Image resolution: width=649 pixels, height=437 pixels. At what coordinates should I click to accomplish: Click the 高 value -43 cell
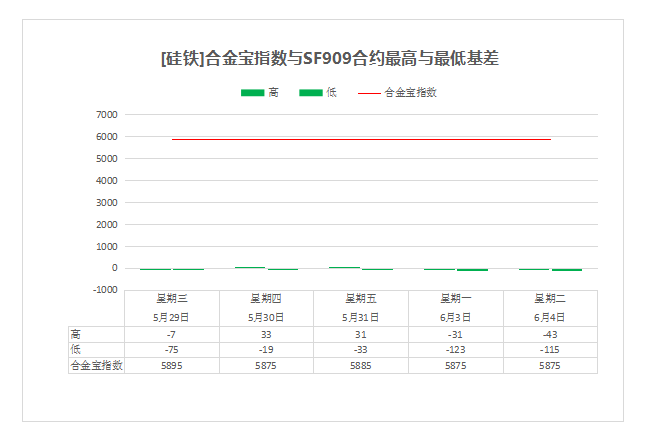coord(550,334)
